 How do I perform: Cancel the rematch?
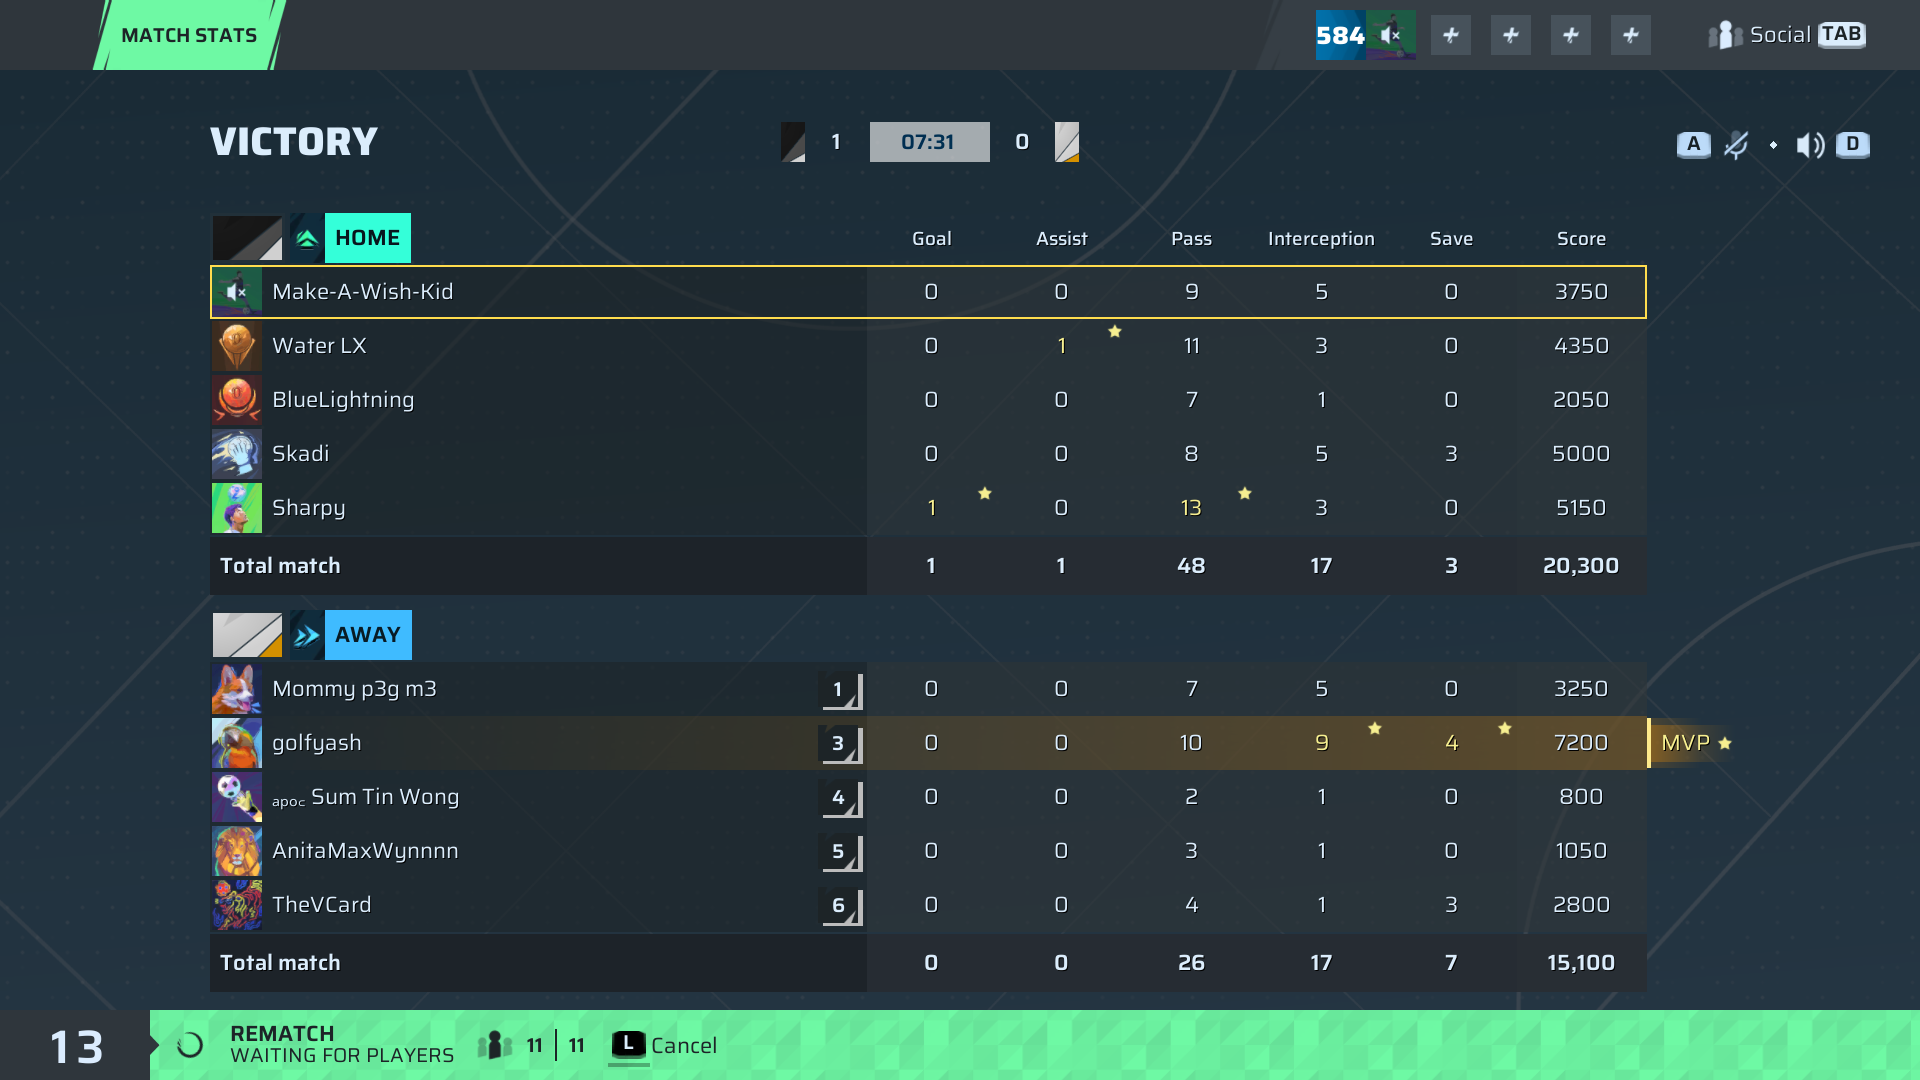(664, 1046)
